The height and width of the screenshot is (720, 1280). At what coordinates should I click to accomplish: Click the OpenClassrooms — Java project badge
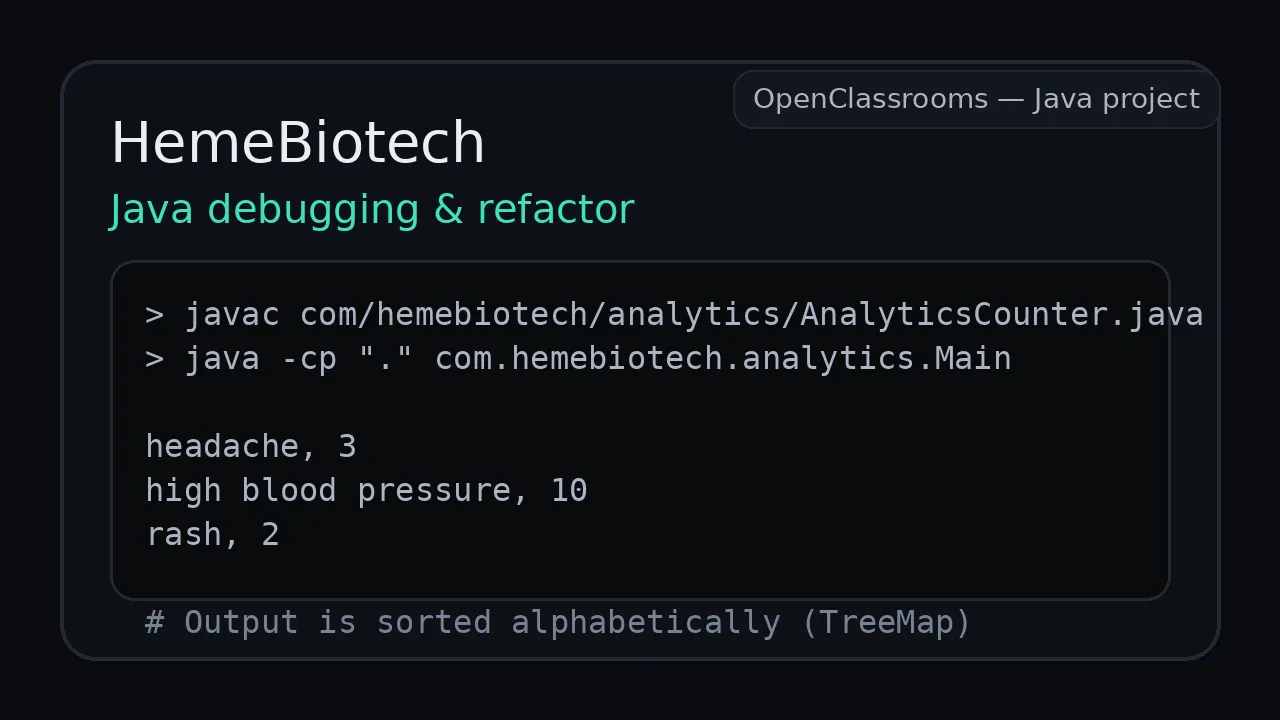976,99
